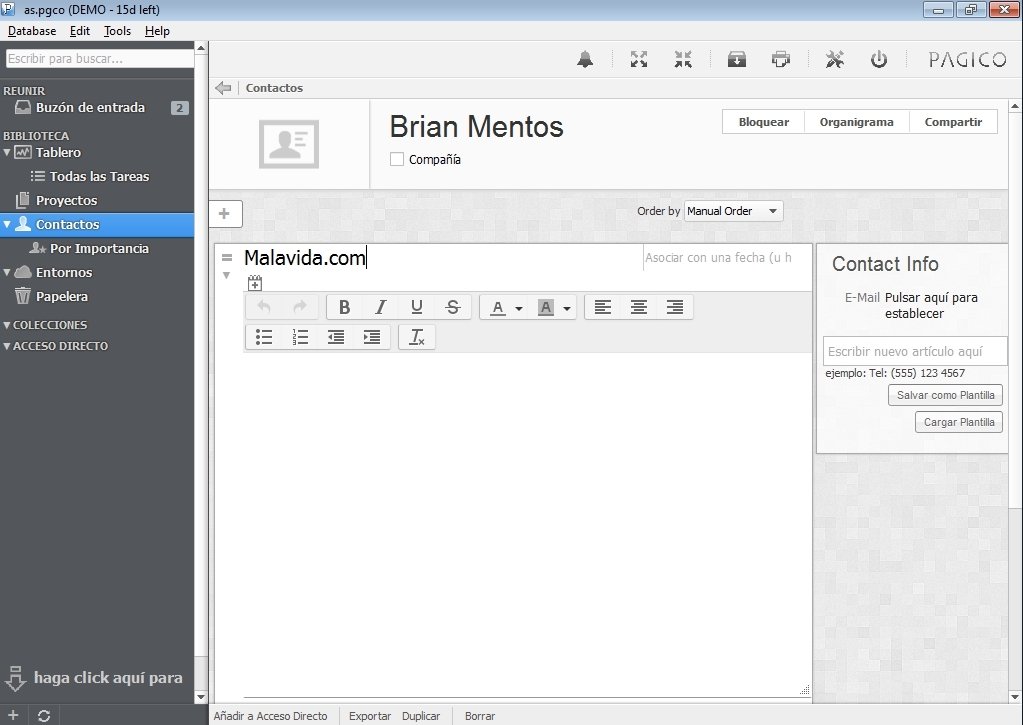Click the printer icon
1023x725 pixels.
click(781, 59)
